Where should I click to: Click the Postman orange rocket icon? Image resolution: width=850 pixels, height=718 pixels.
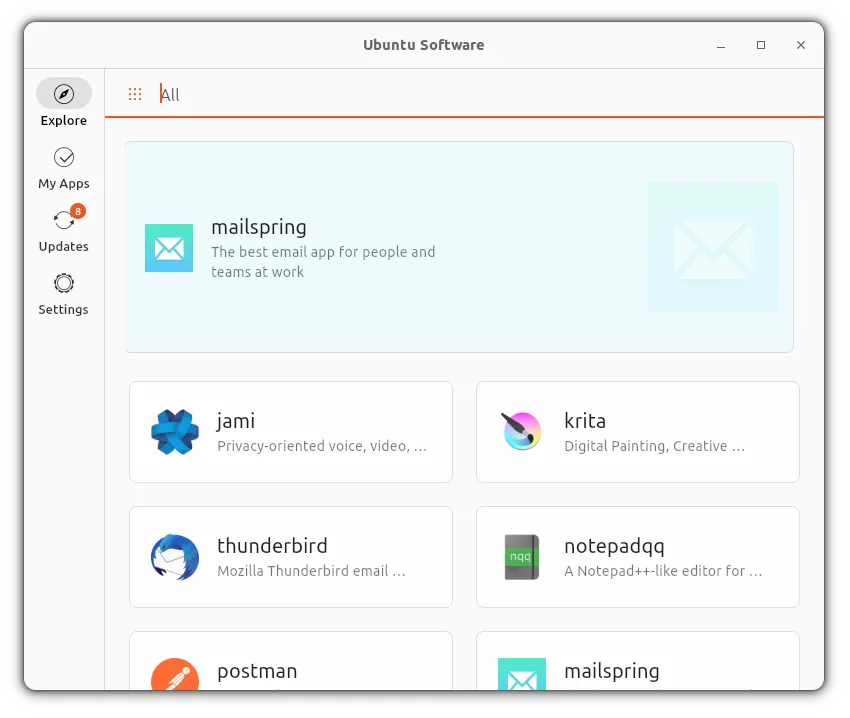coord(174,676)
